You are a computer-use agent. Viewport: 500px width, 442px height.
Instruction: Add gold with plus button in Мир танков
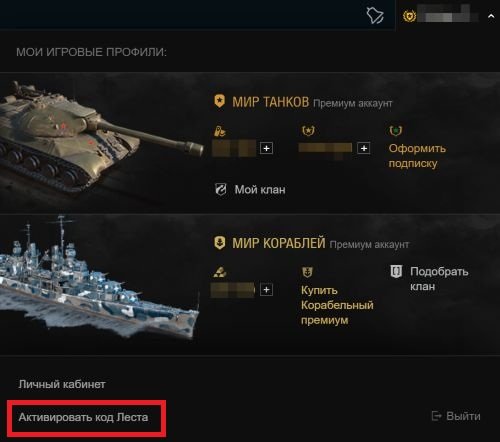(x=266, y=148)
